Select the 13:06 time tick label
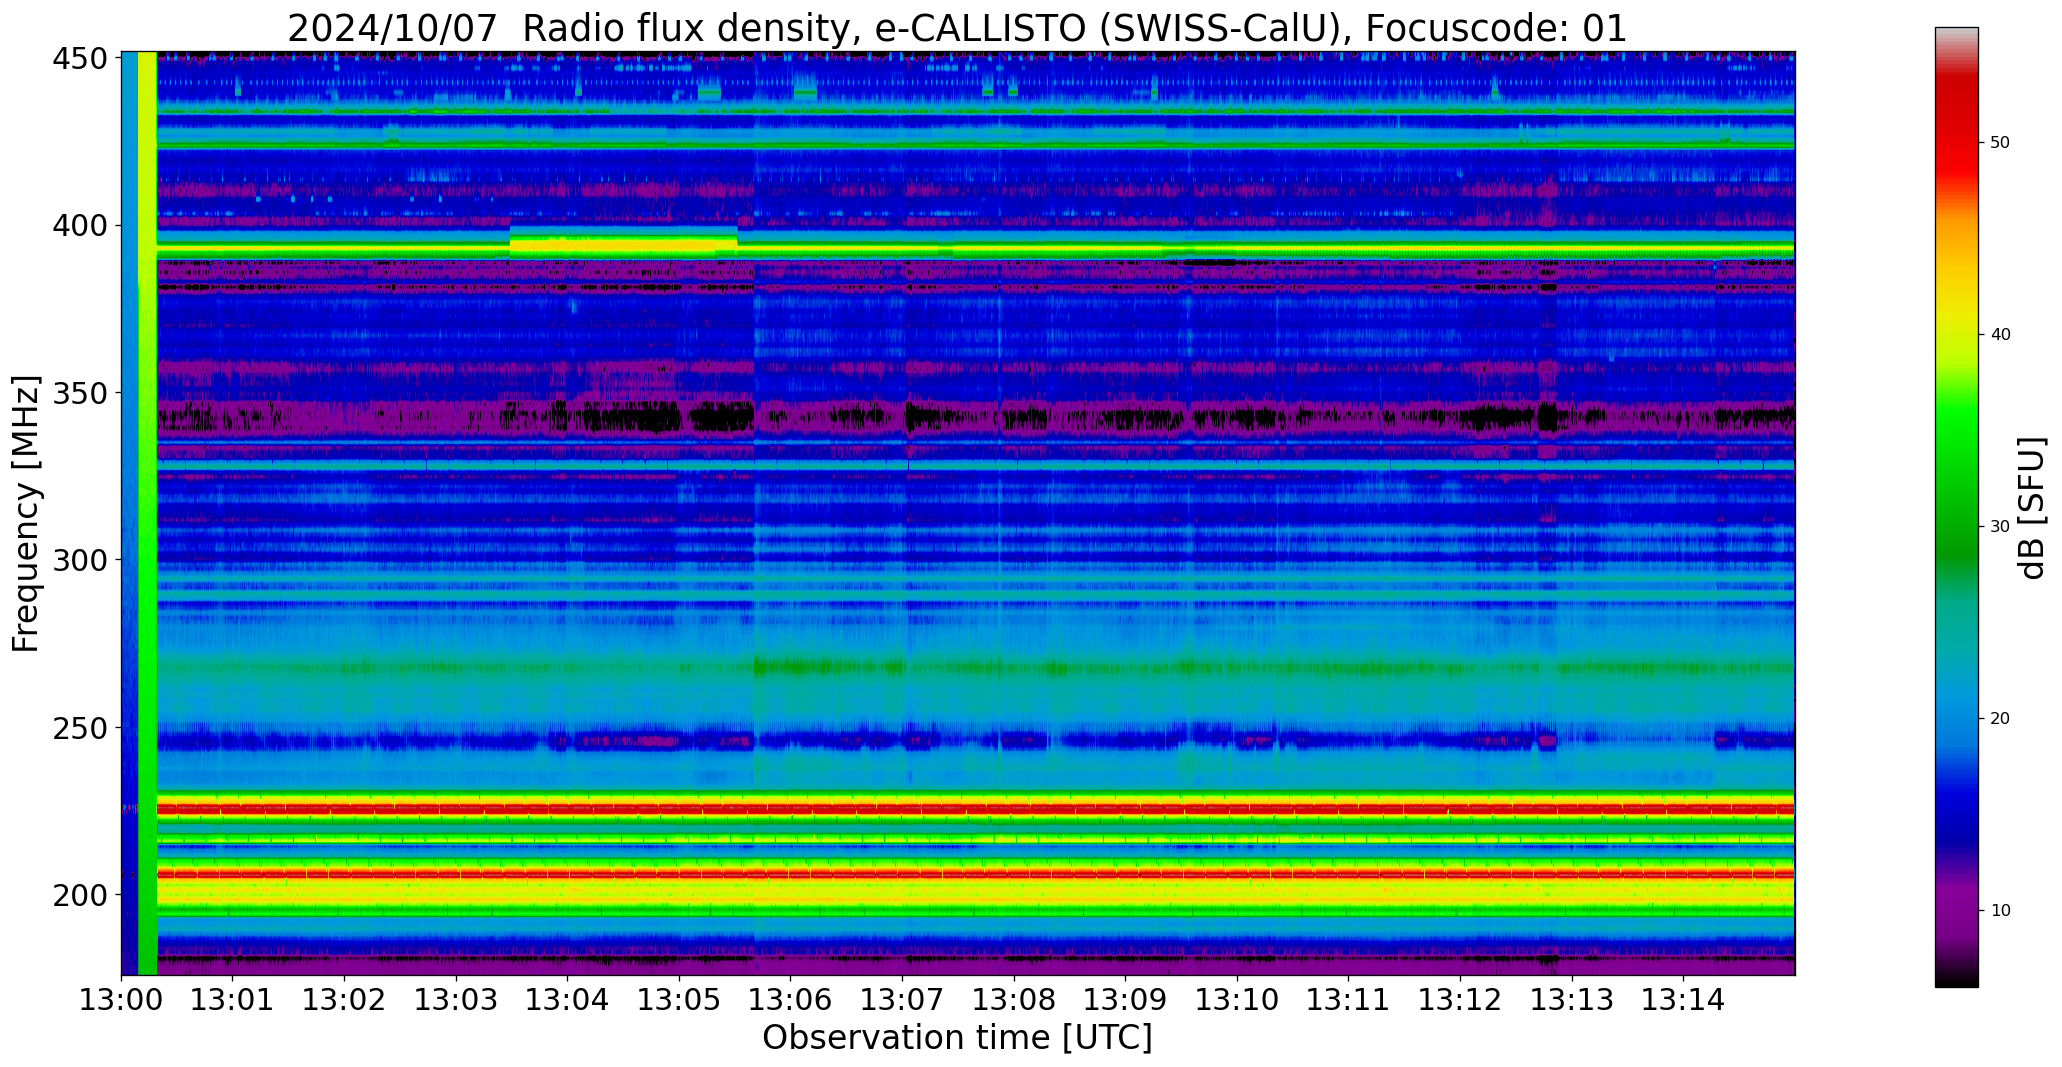 coord(791,999)
